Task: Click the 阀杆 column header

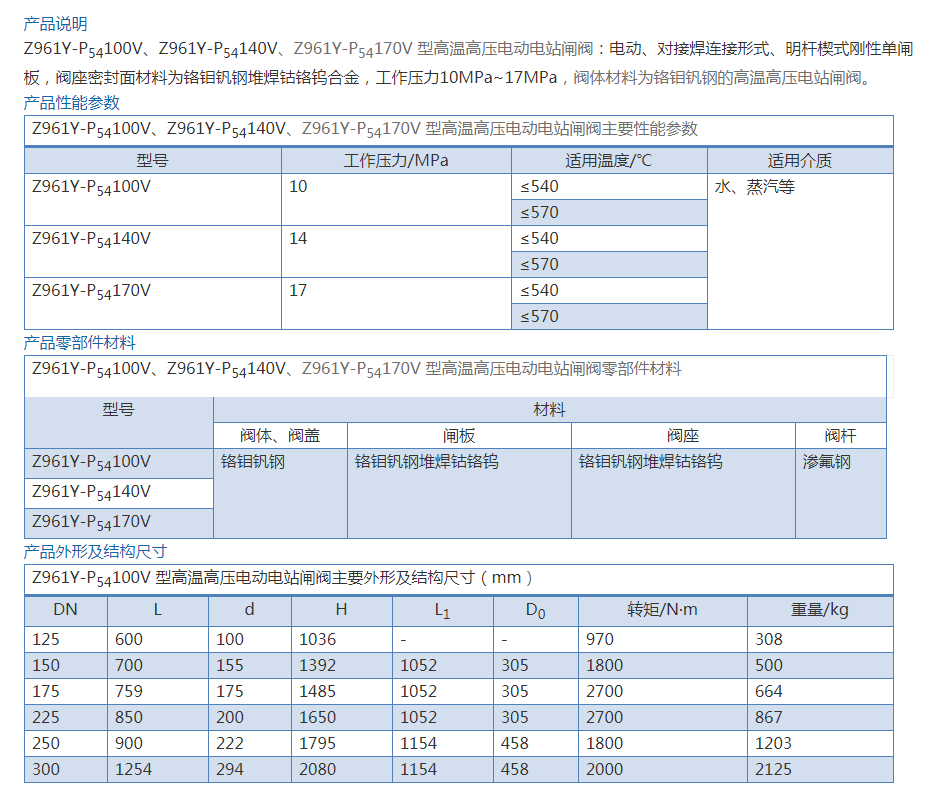Action: pos(840,436)
